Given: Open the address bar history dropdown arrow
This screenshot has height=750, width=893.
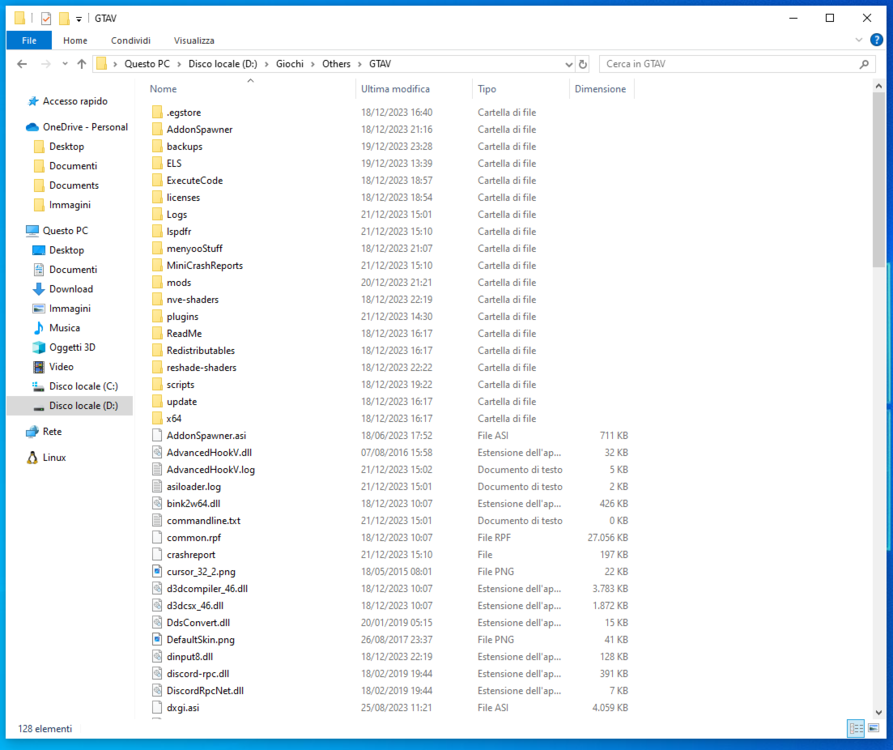Looking at the screenshot, I should (569, 63).
